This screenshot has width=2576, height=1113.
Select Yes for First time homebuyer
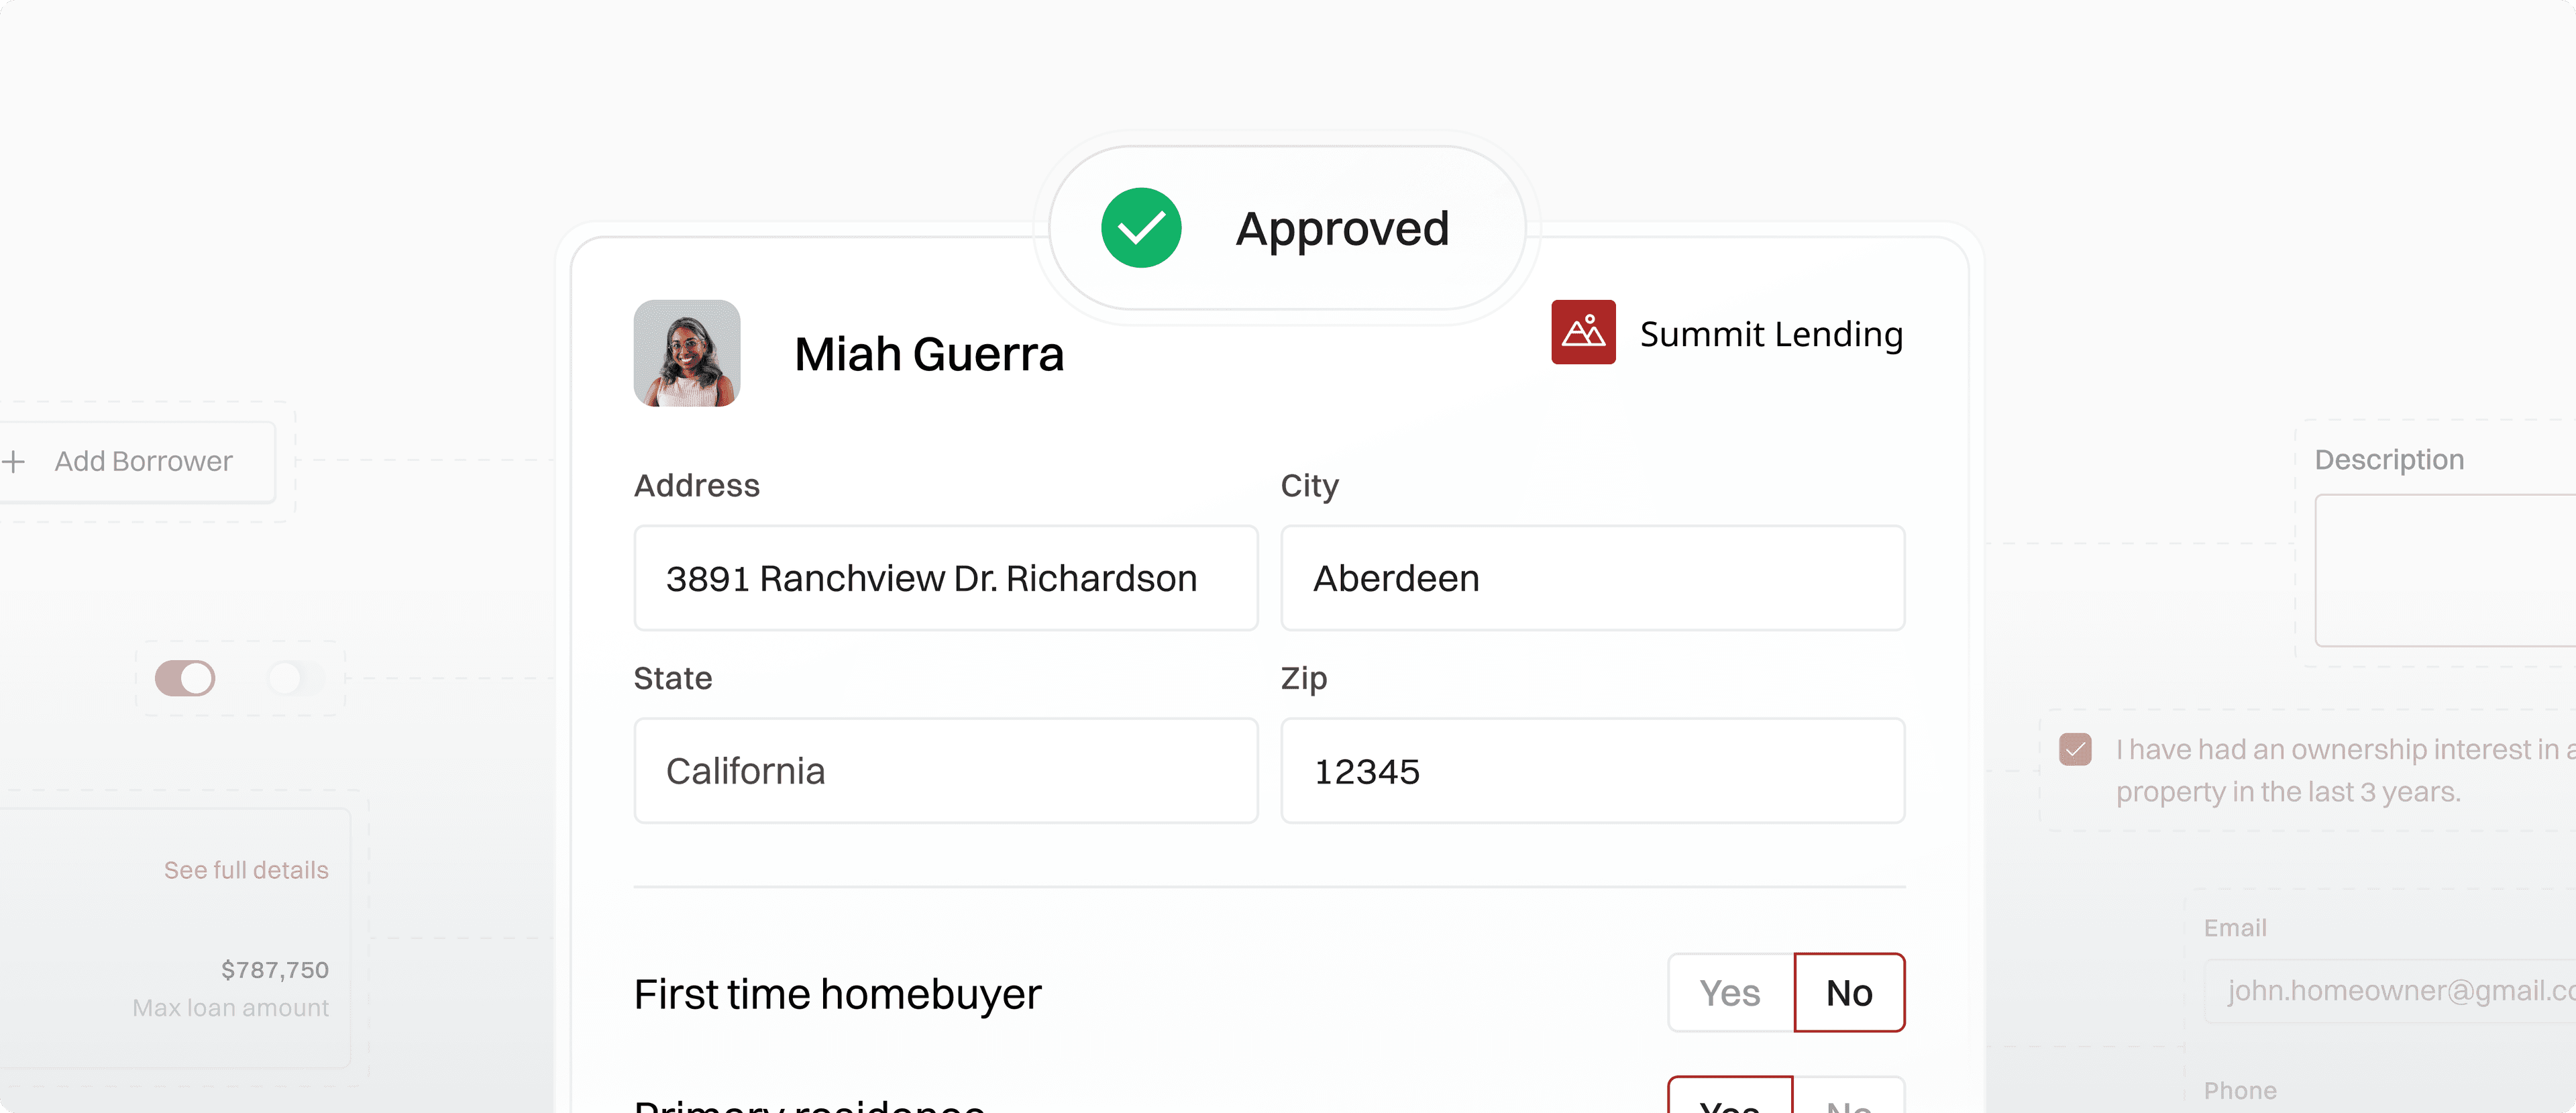[x=1730, y=992]
